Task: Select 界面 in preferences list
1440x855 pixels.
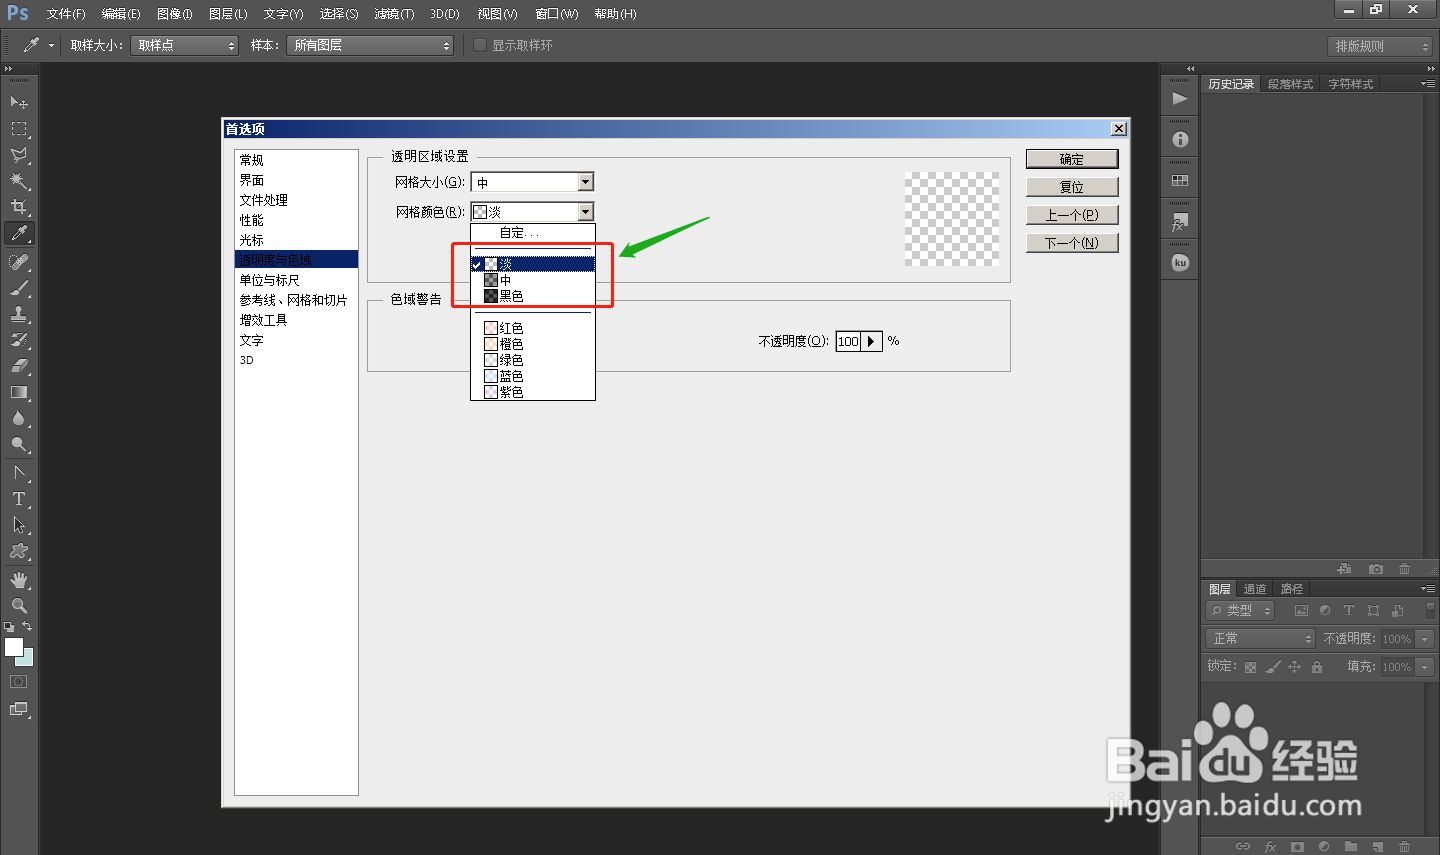Action: [296, 180]
